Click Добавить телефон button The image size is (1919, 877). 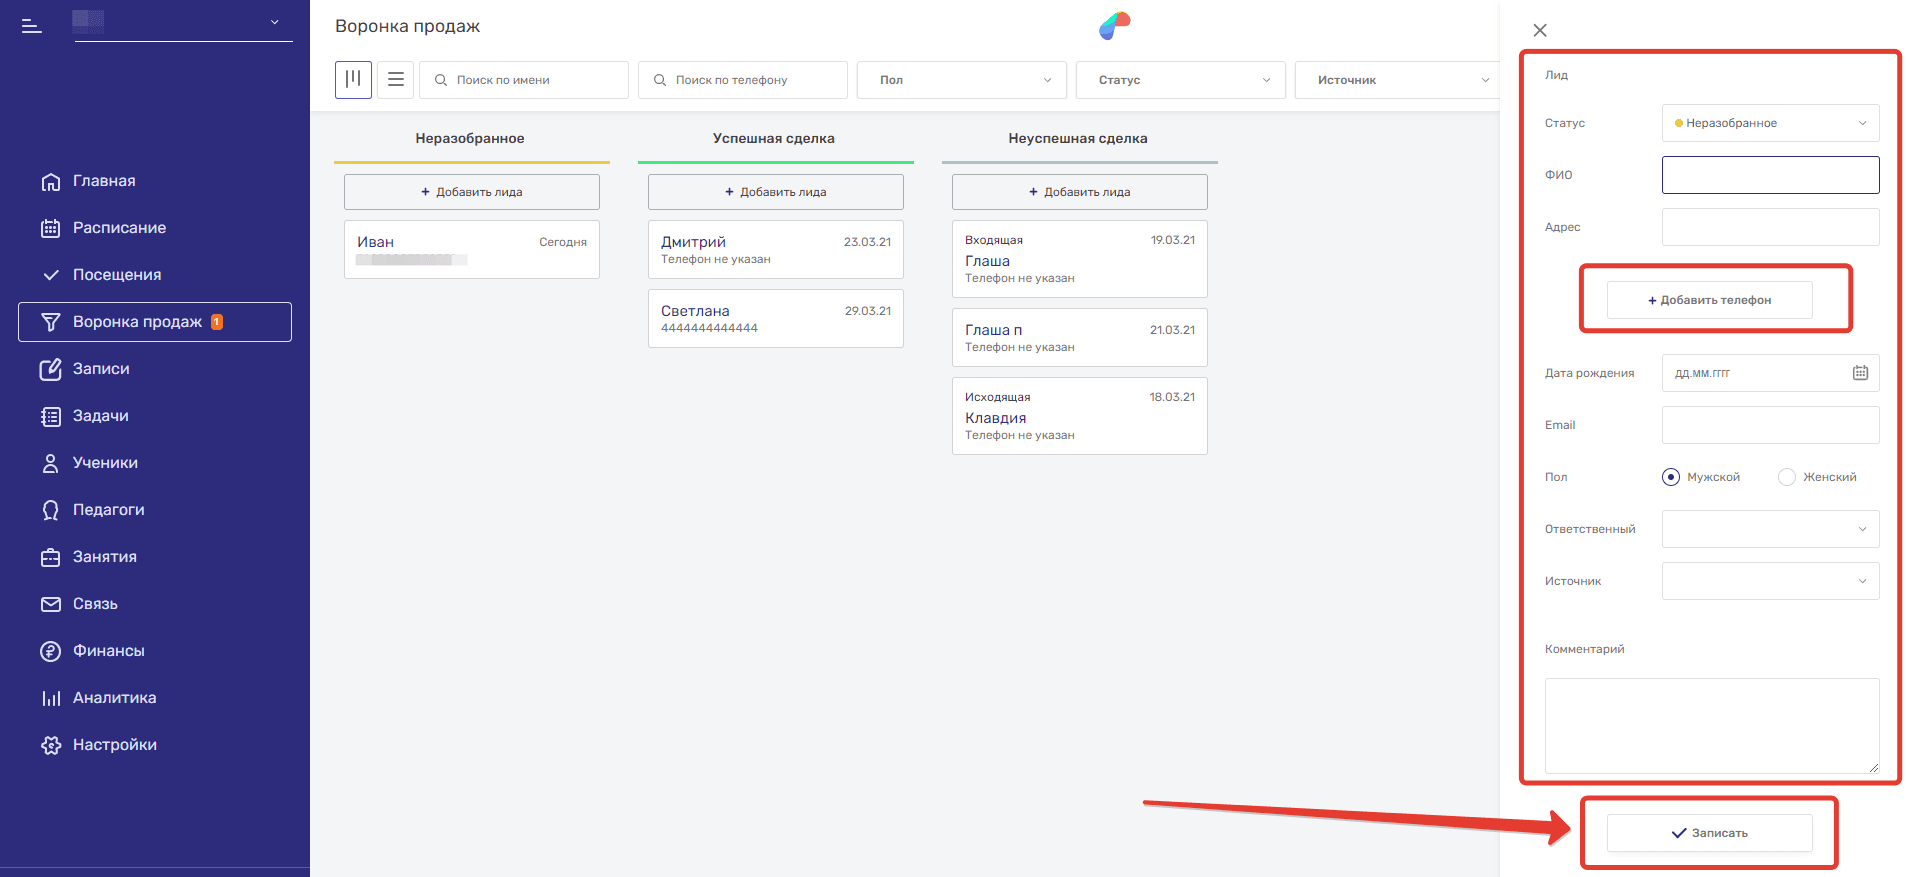[1709, 300]
